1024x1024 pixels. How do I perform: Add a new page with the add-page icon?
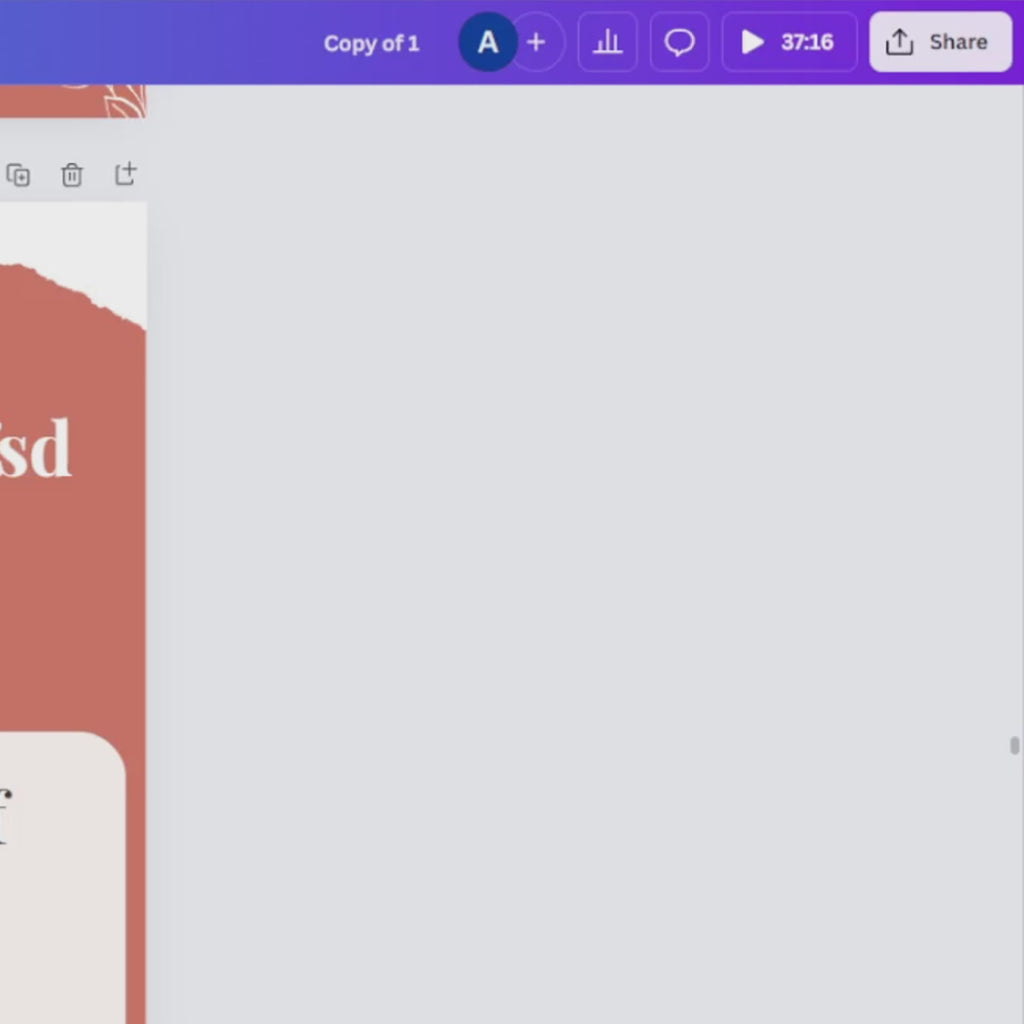tap(125, 174)
